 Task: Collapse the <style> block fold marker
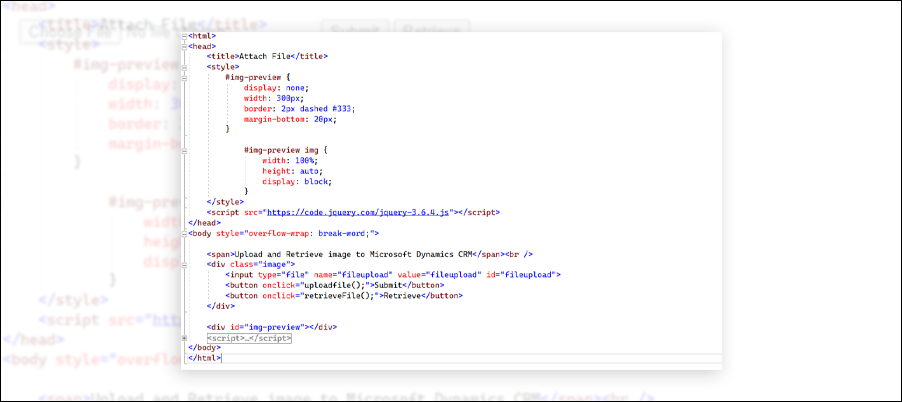[x=185, y=67]
